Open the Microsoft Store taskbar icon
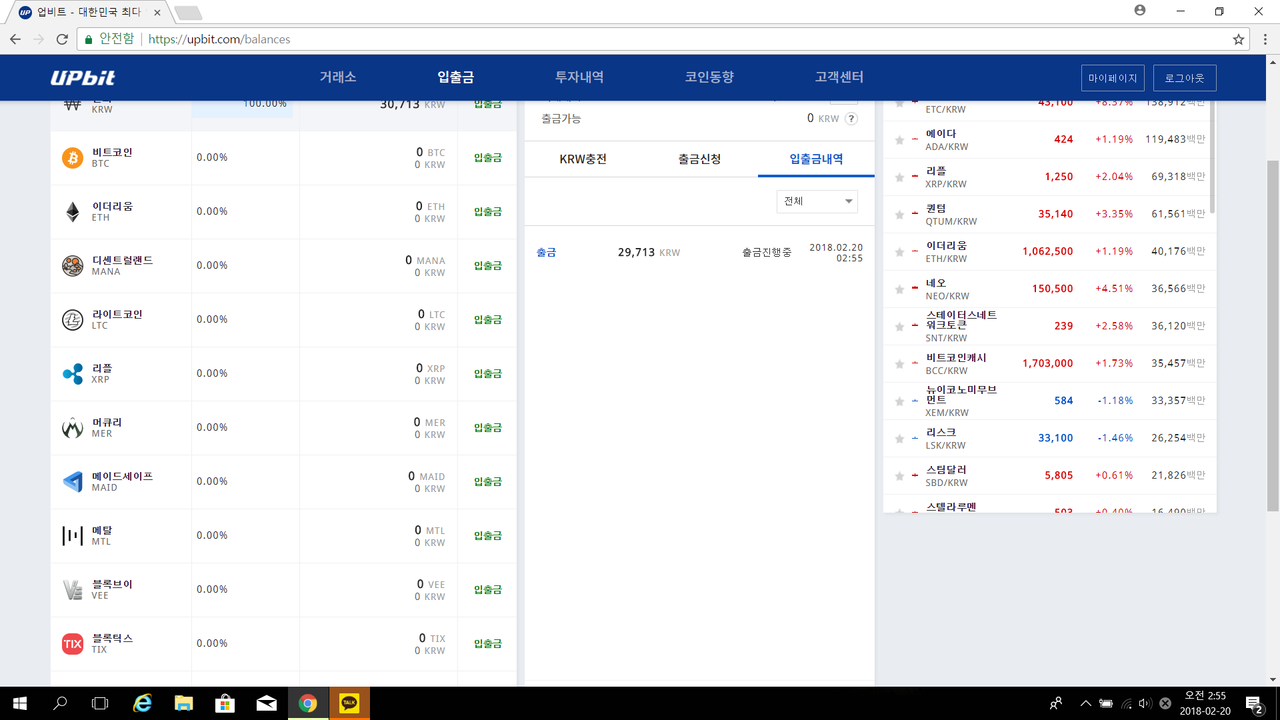 225,703
